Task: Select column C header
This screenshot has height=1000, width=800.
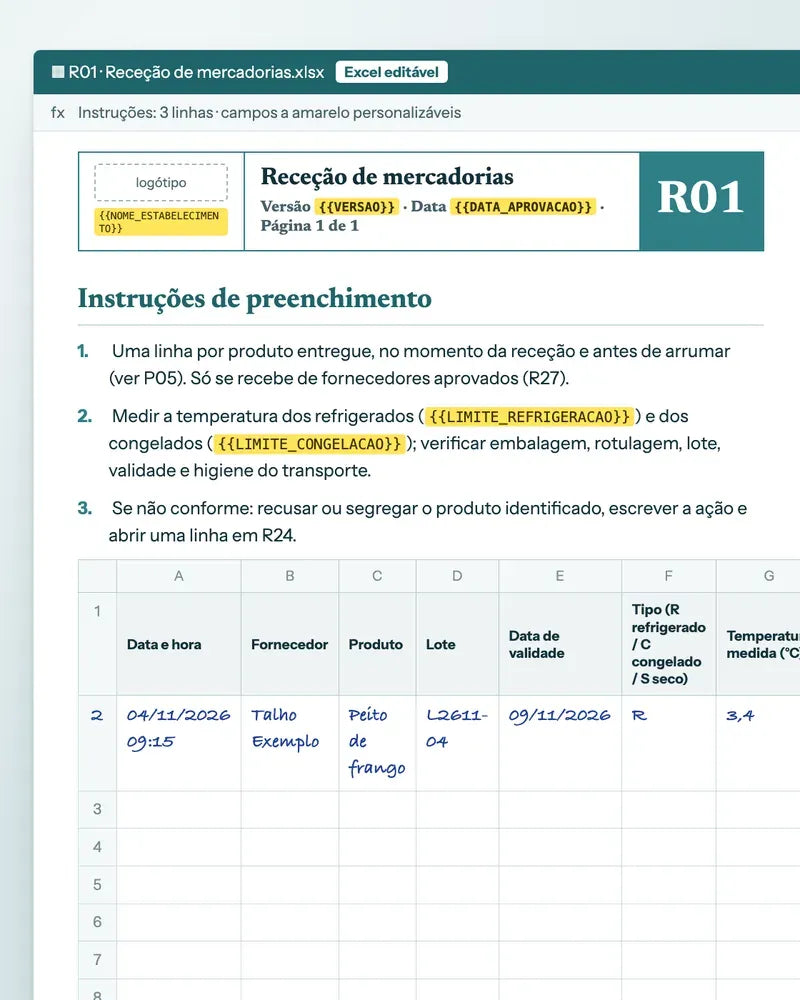Action: coord(377,576)
